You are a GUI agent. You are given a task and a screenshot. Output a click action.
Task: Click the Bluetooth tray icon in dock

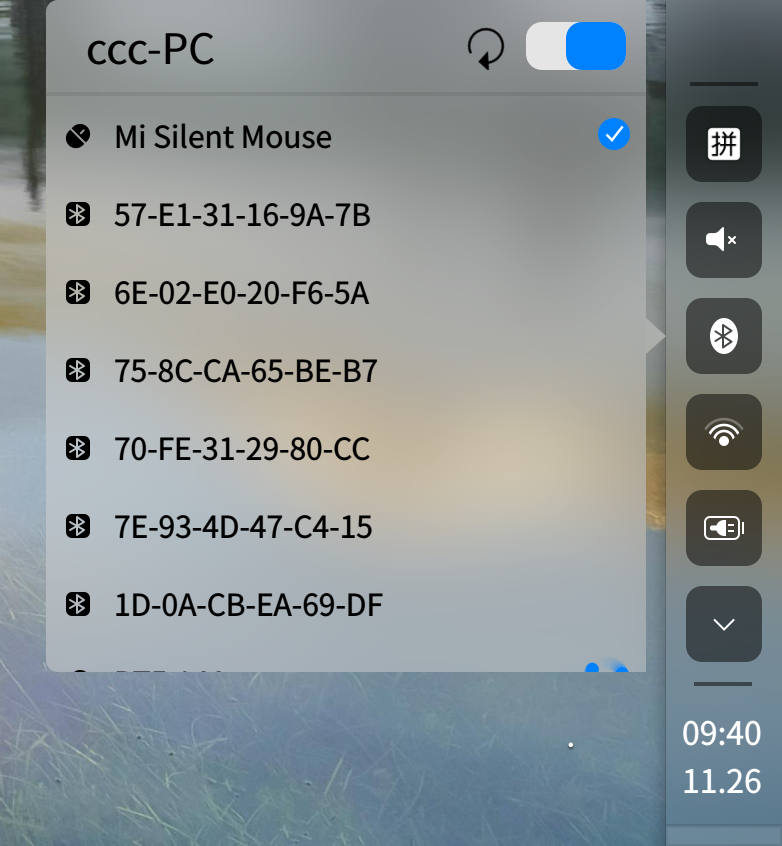(x=723, y=336)
